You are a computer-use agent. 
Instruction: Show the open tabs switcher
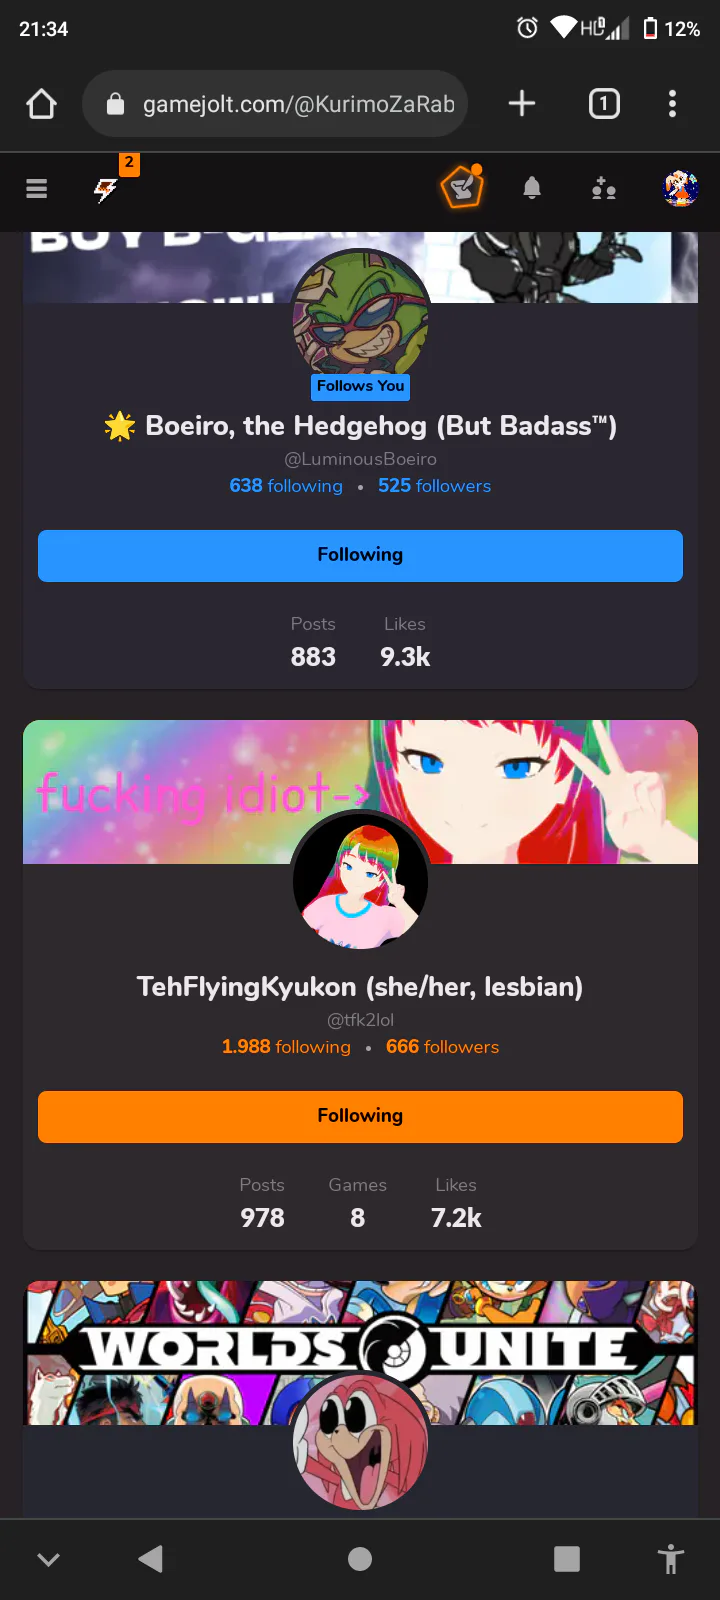click(x=604, y=103)
